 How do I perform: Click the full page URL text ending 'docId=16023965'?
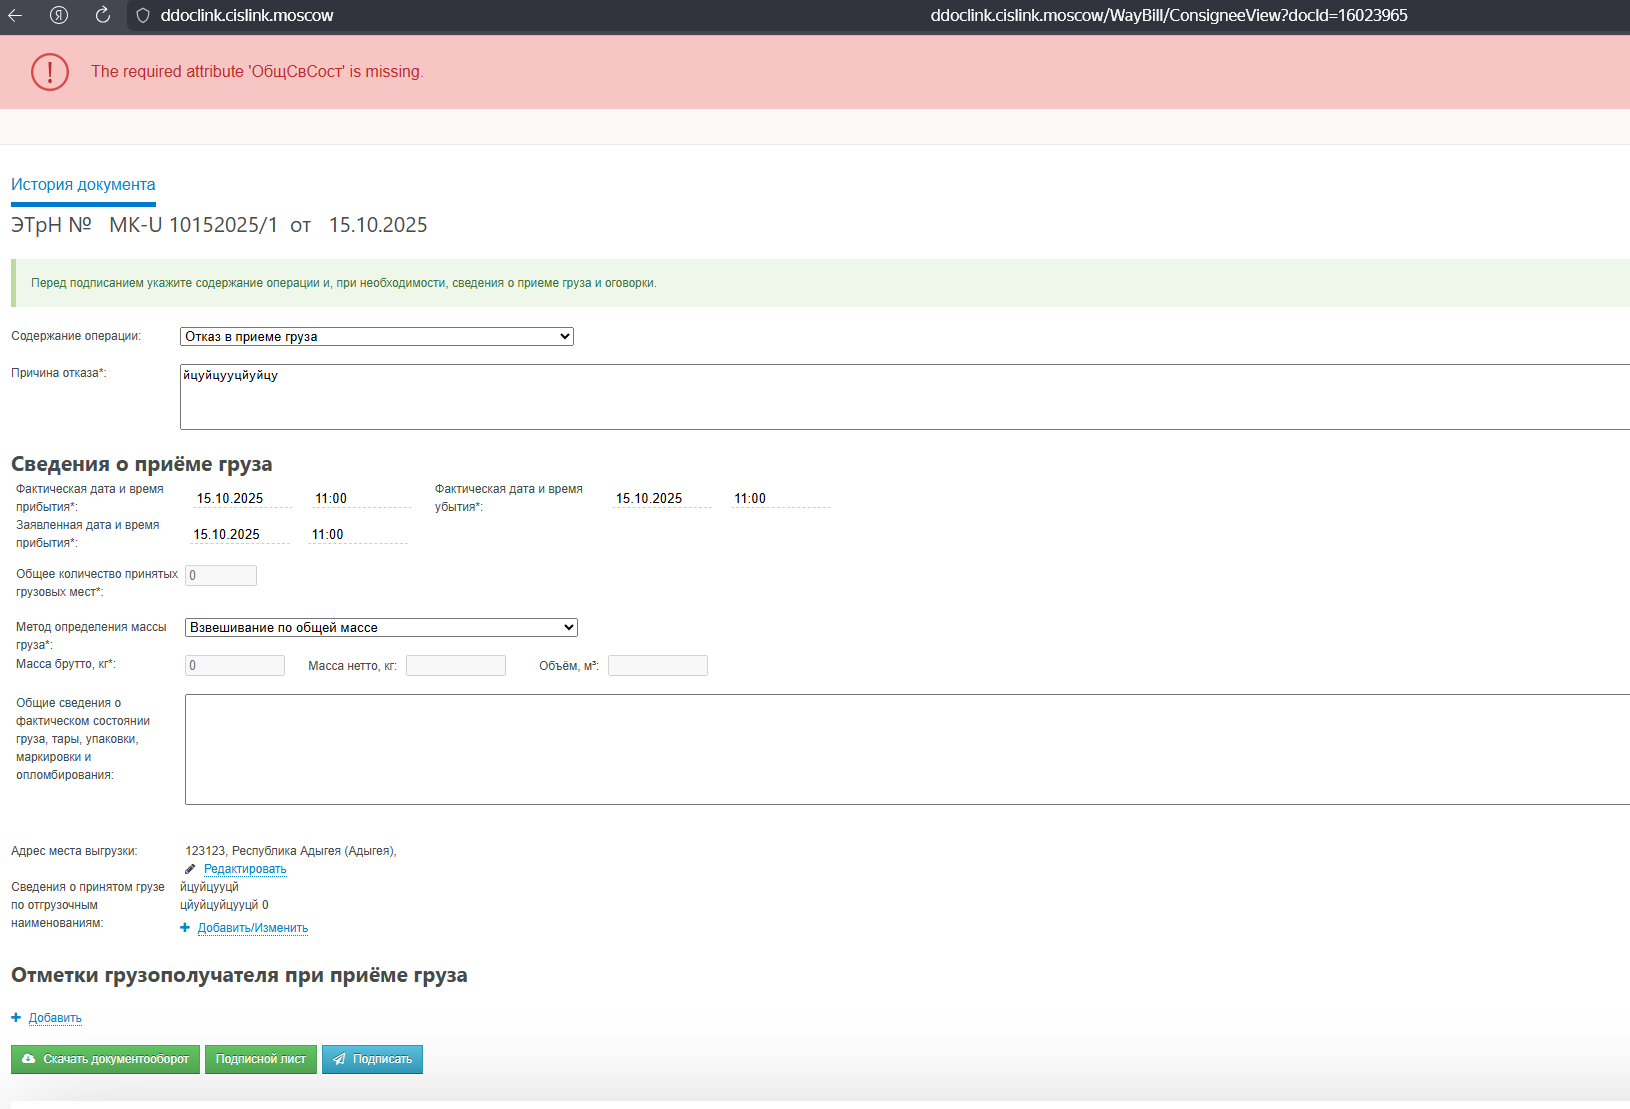tap(1169, 16)
